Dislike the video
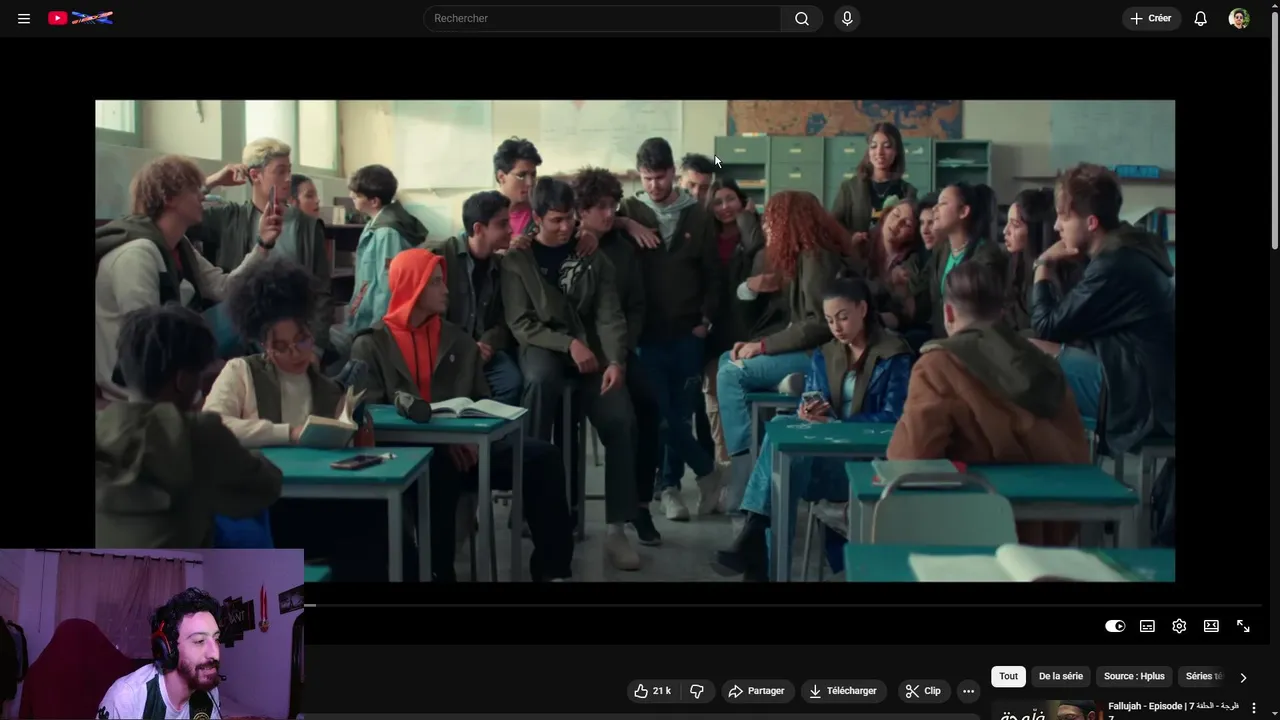 [697, 691]
